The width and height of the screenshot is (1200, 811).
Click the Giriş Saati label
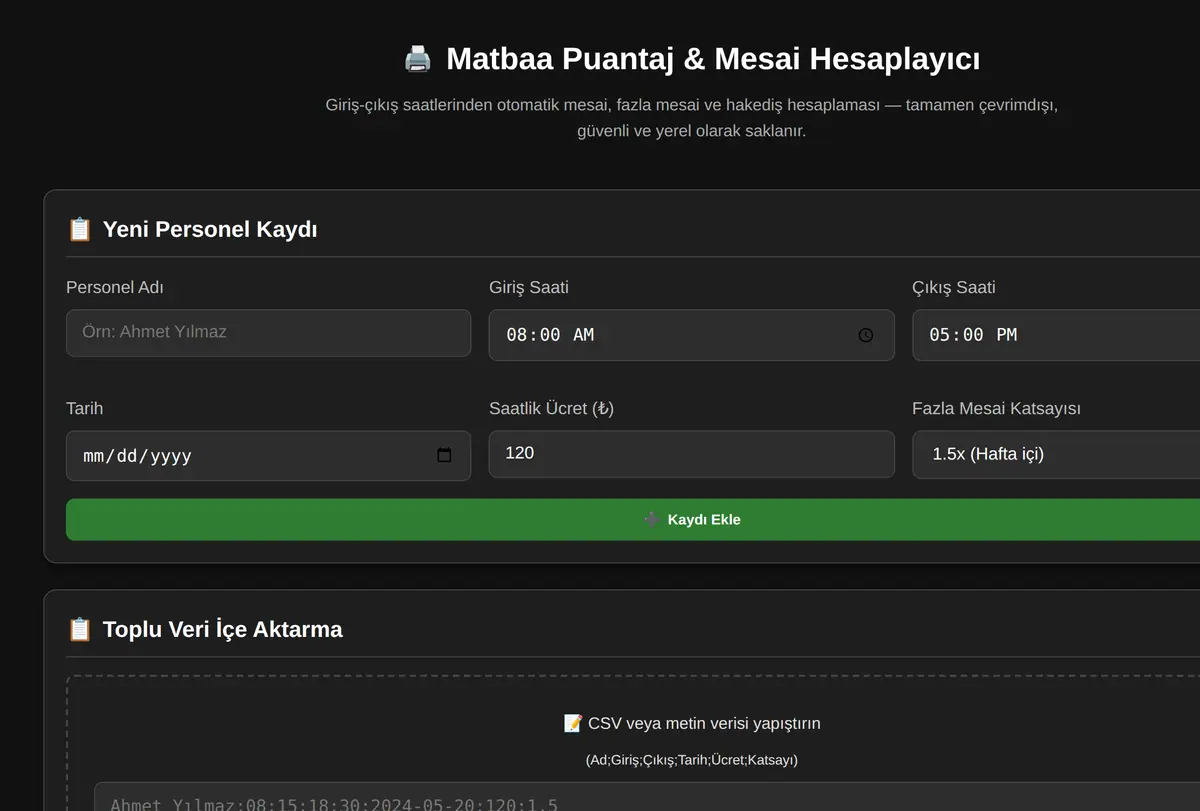[529, 288]
